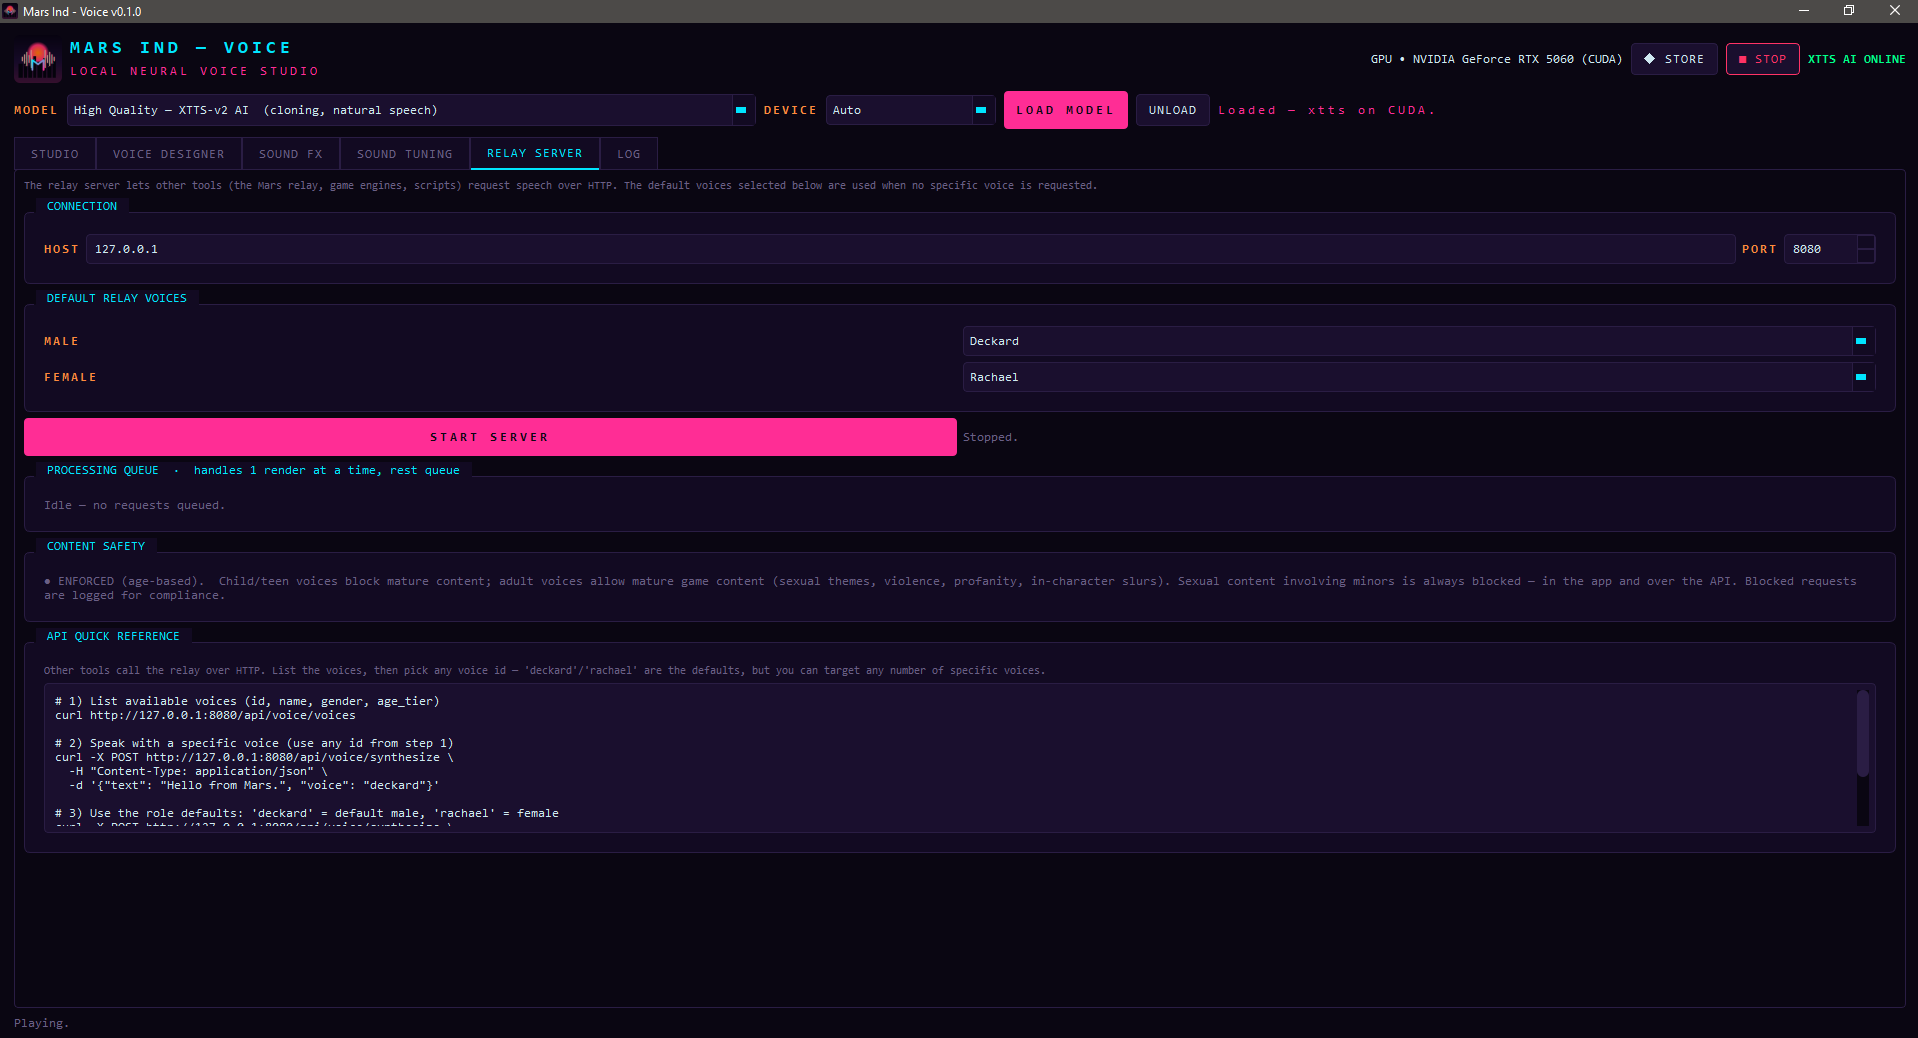Expand the Model dropdown arrow indicator
The height and width of the screenshot is (1038, 1918).
(741, 110)
